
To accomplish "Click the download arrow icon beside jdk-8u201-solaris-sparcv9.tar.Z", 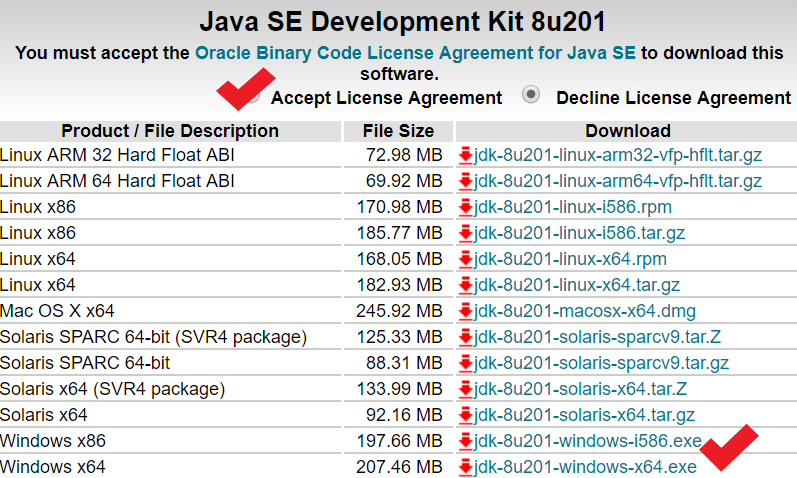I will 466,337.
